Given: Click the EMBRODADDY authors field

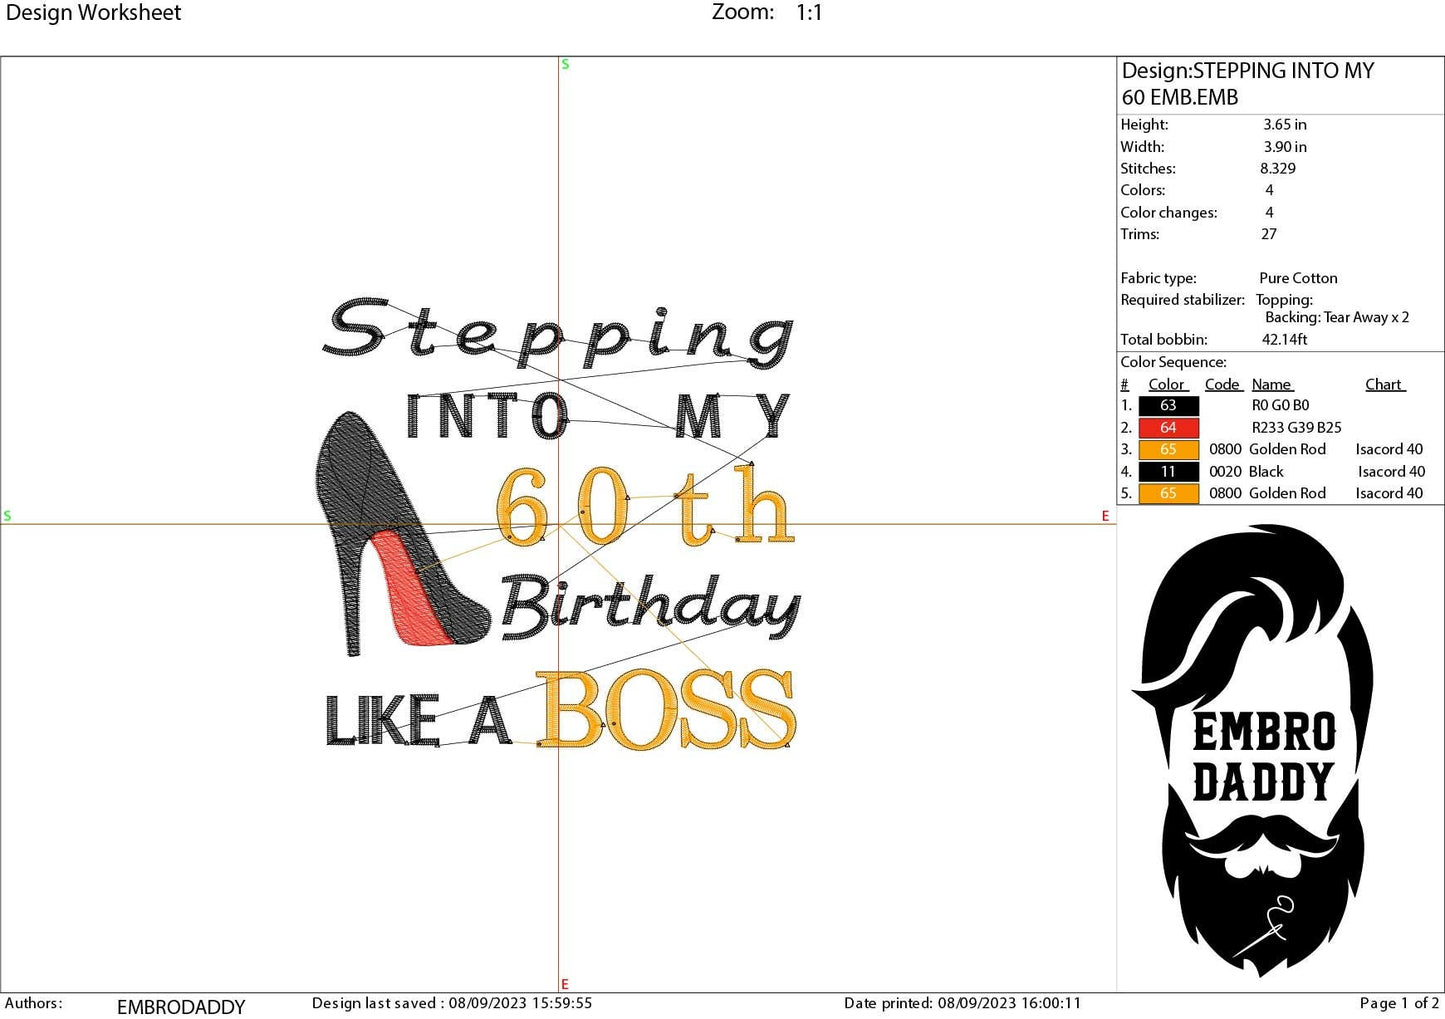Looking at the screenshot, I should point(180,1006).
